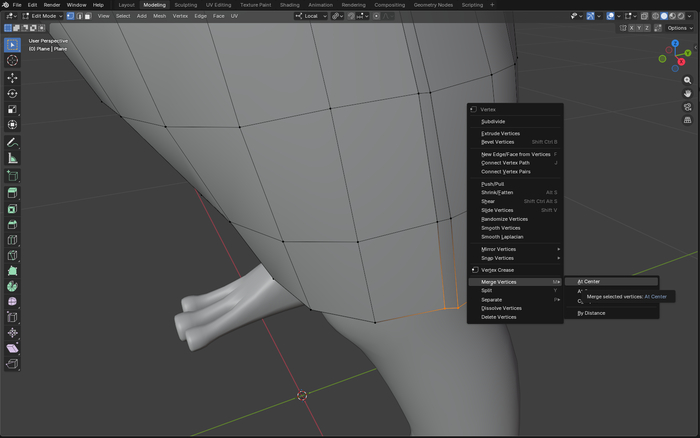Activate the Cursor tool in left toolbar
This screenshot has width=700, height=438.
pos(13,61)
